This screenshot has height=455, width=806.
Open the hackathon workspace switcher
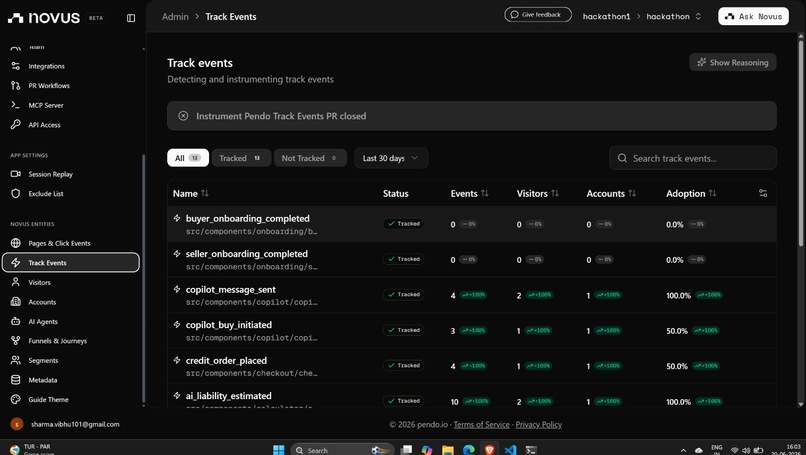(x=673, y=16)
